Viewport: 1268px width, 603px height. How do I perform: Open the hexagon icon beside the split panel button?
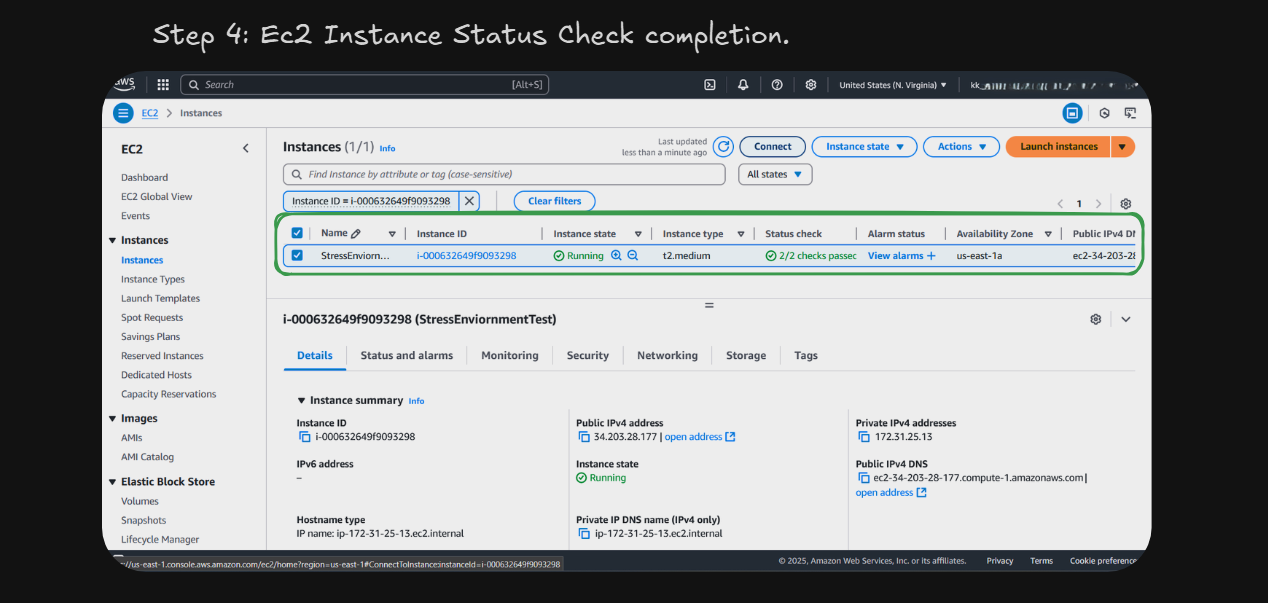(x=1104, y=113)
